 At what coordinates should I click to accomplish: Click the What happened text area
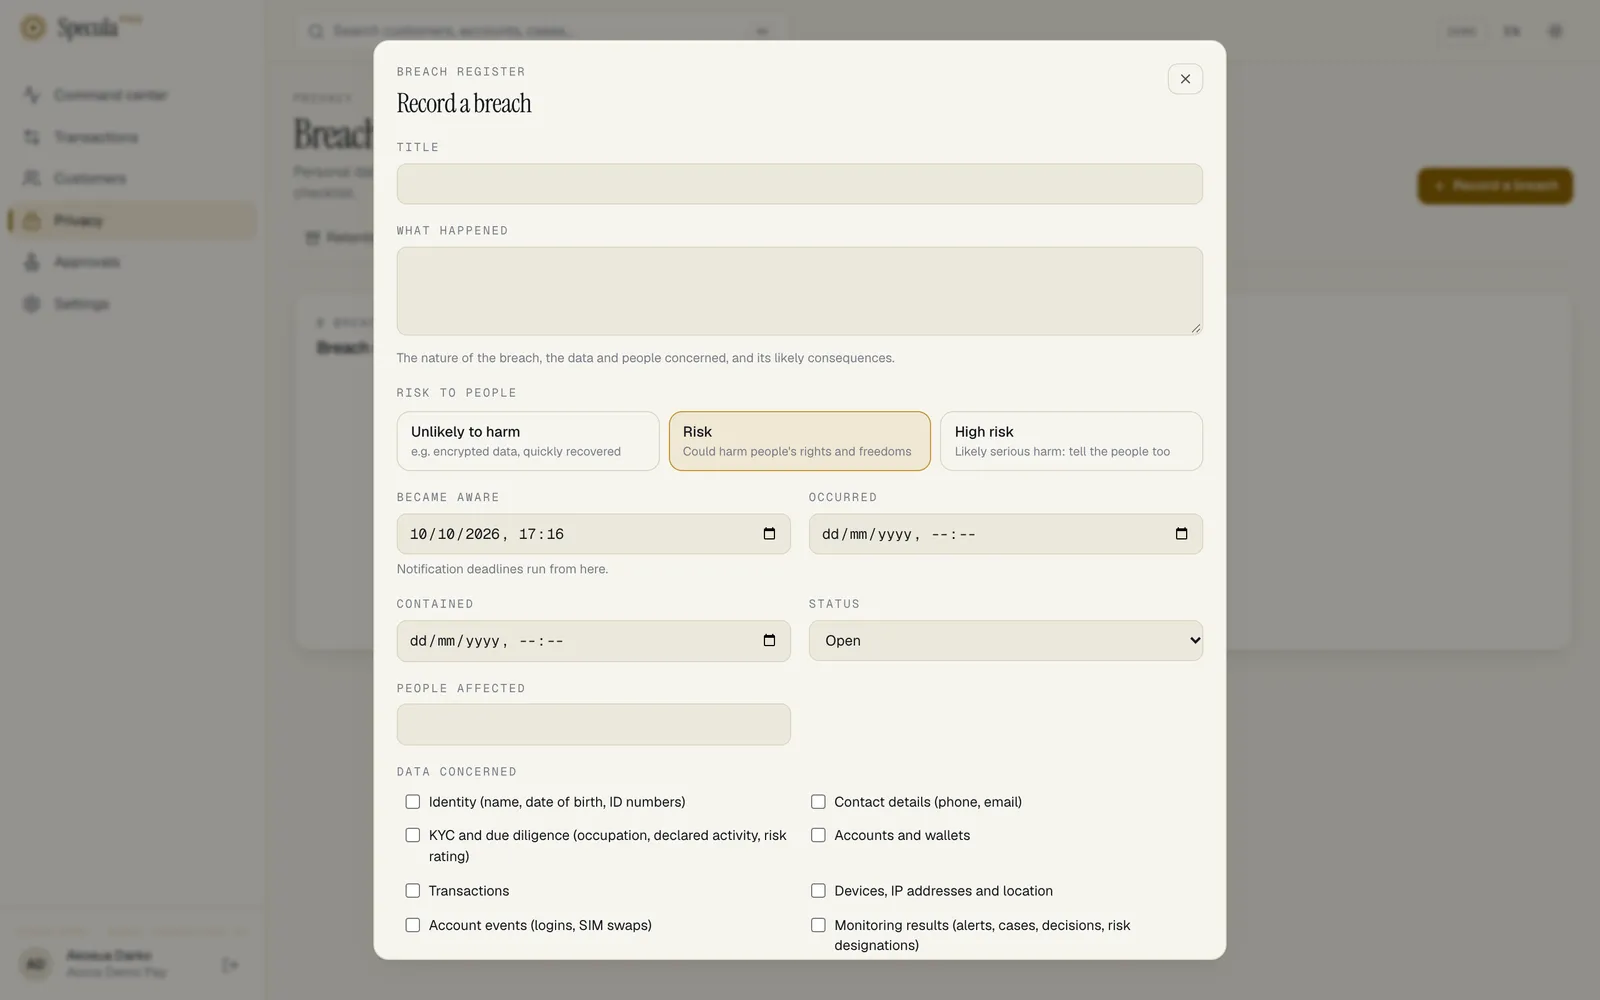(x=800, y=291)
